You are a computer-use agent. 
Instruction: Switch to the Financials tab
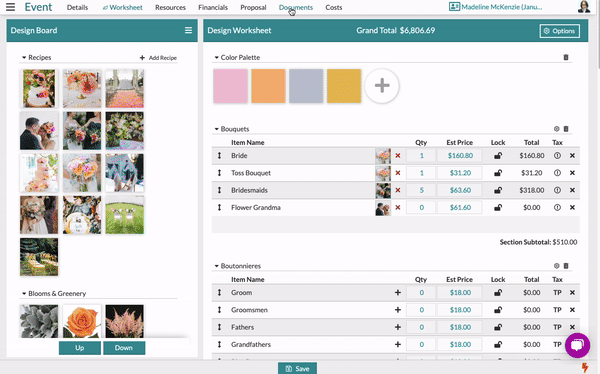213,7
